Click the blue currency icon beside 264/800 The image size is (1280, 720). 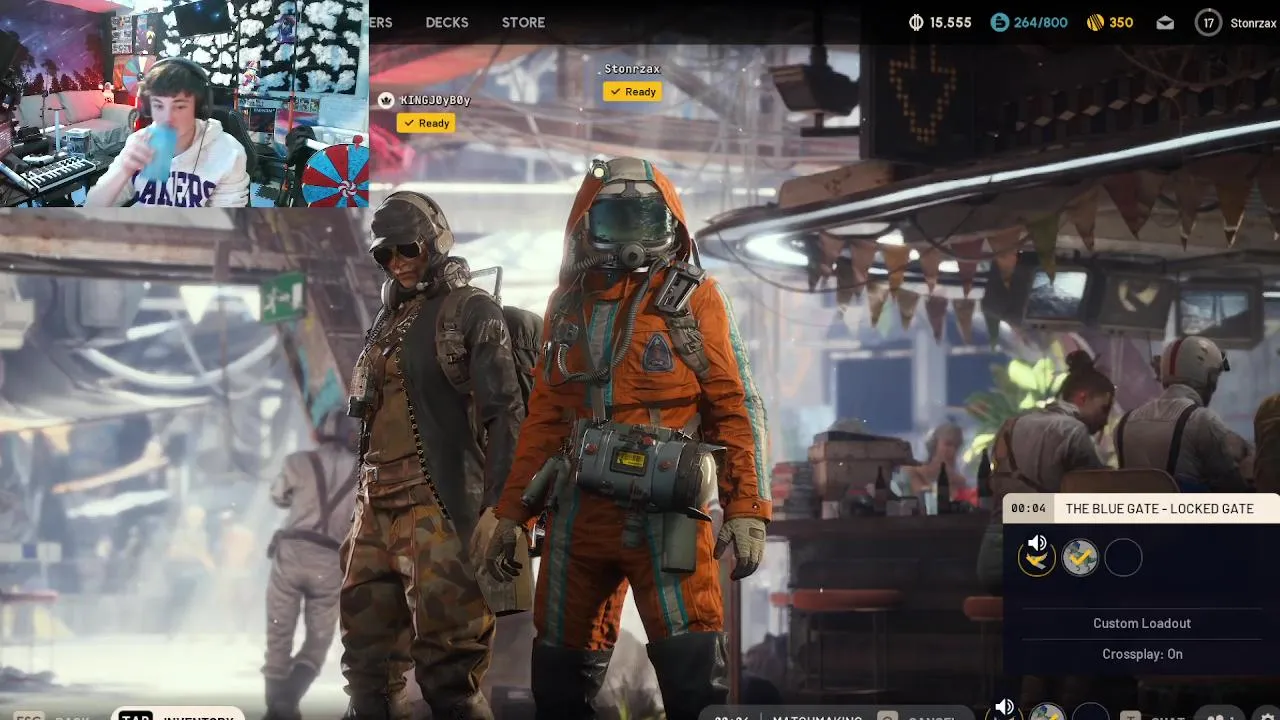999,22
